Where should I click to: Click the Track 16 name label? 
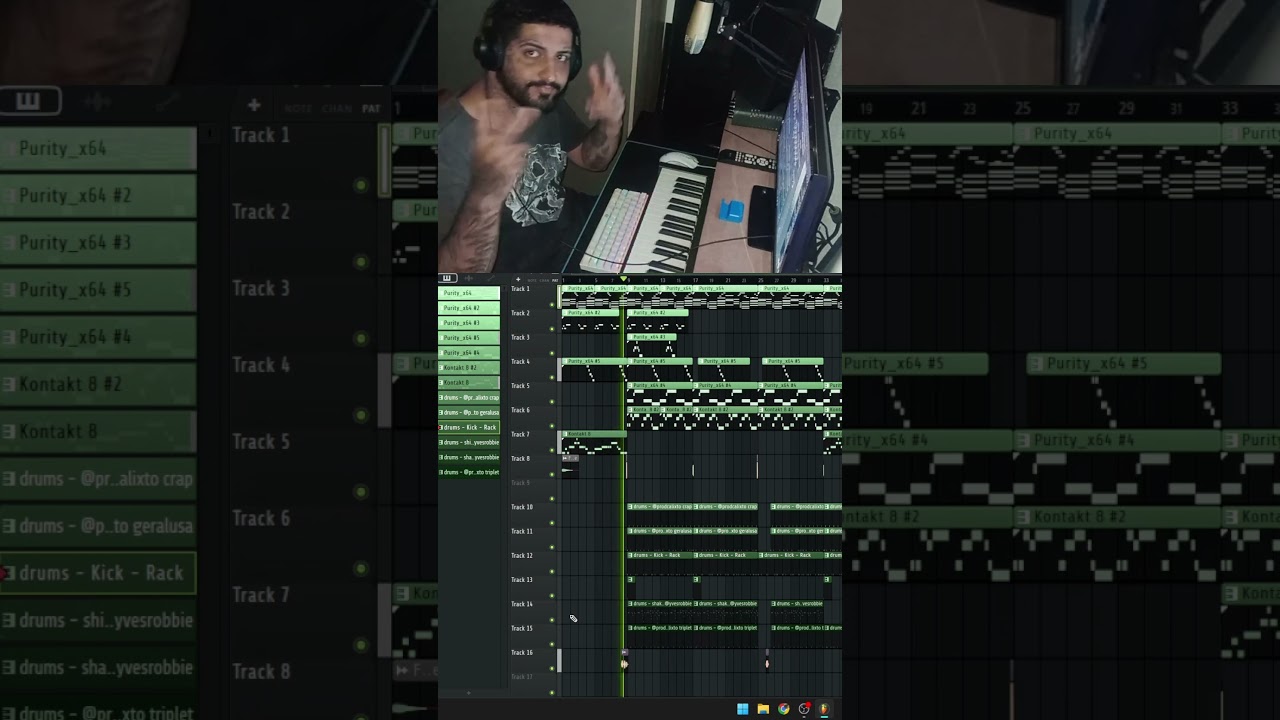pos(522,653)
